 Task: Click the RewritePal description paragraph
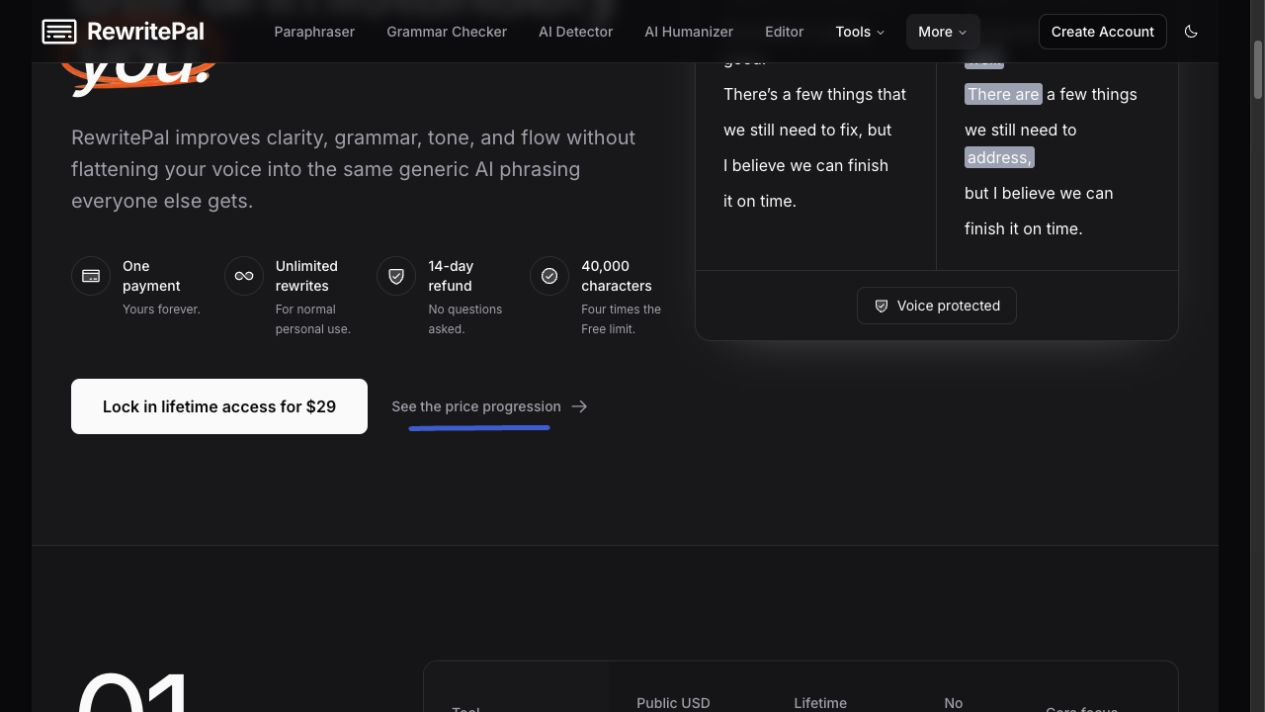tap(353, 169)
